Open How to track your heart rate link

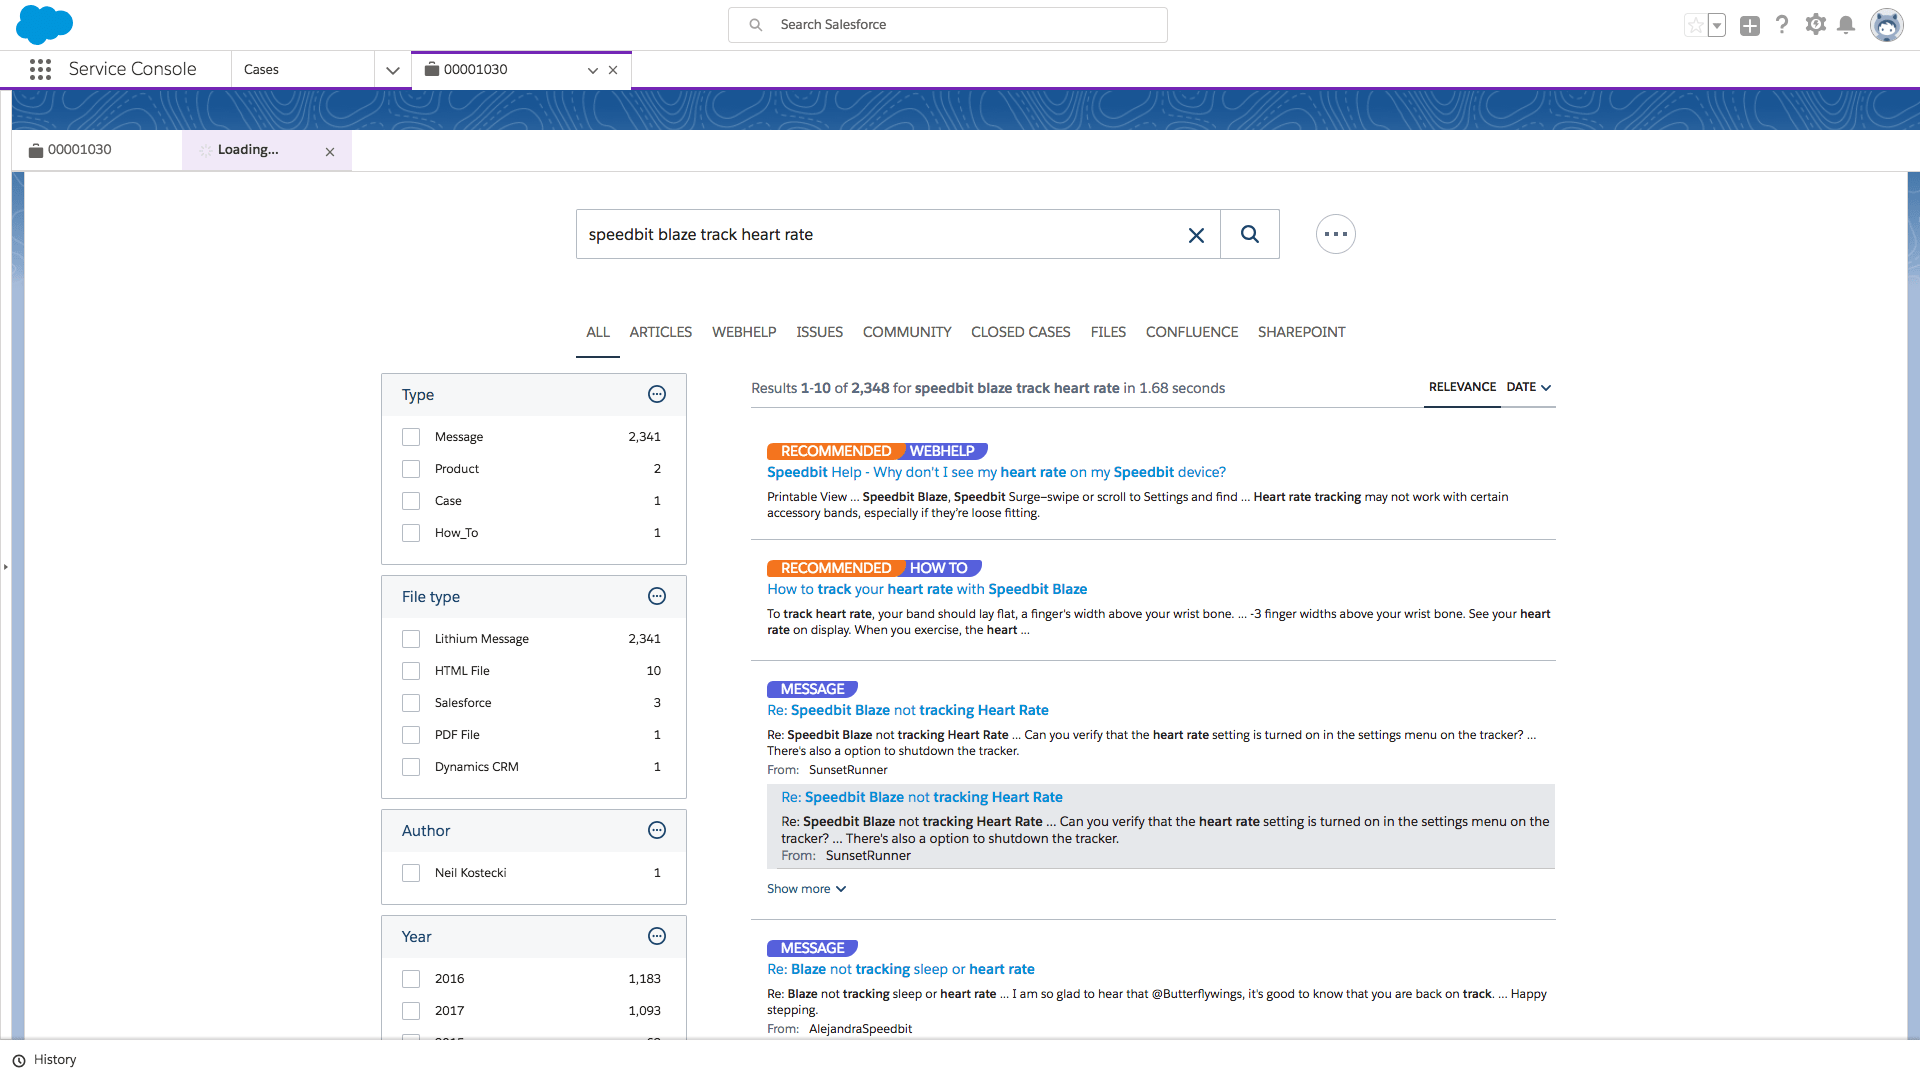point(927,589)
